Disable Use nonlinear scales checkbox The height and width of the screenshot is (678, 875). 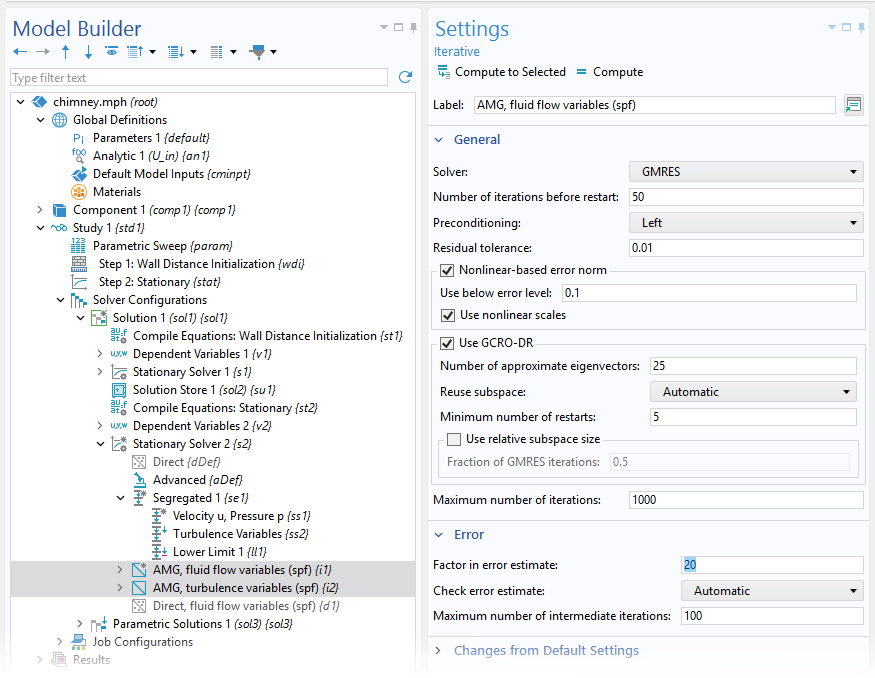pos(448,315)
